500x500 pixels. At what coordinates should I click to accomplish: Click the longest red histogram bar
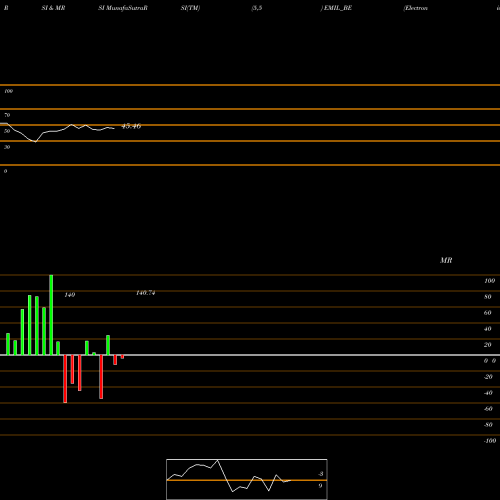click(x=65, y=379)
